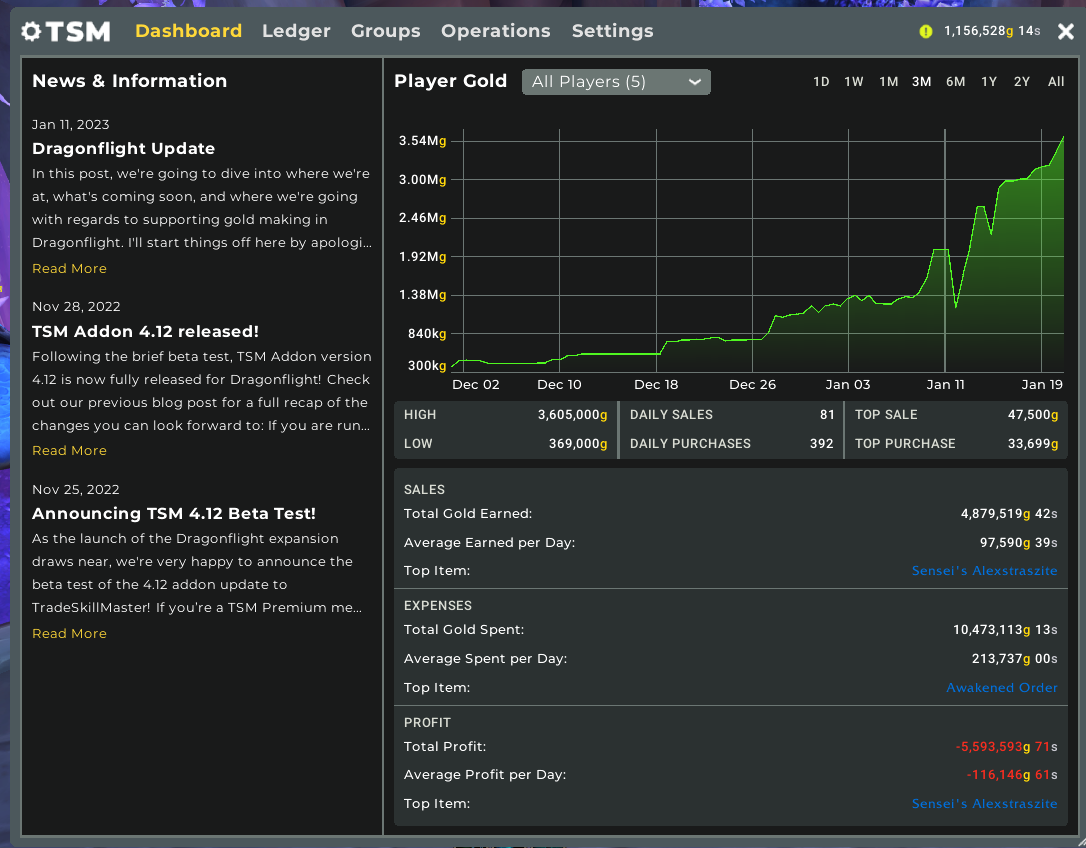
Task: Click the 1,156,528g 14s gold total
Action: pyautogui.click(x=992, y=31)
